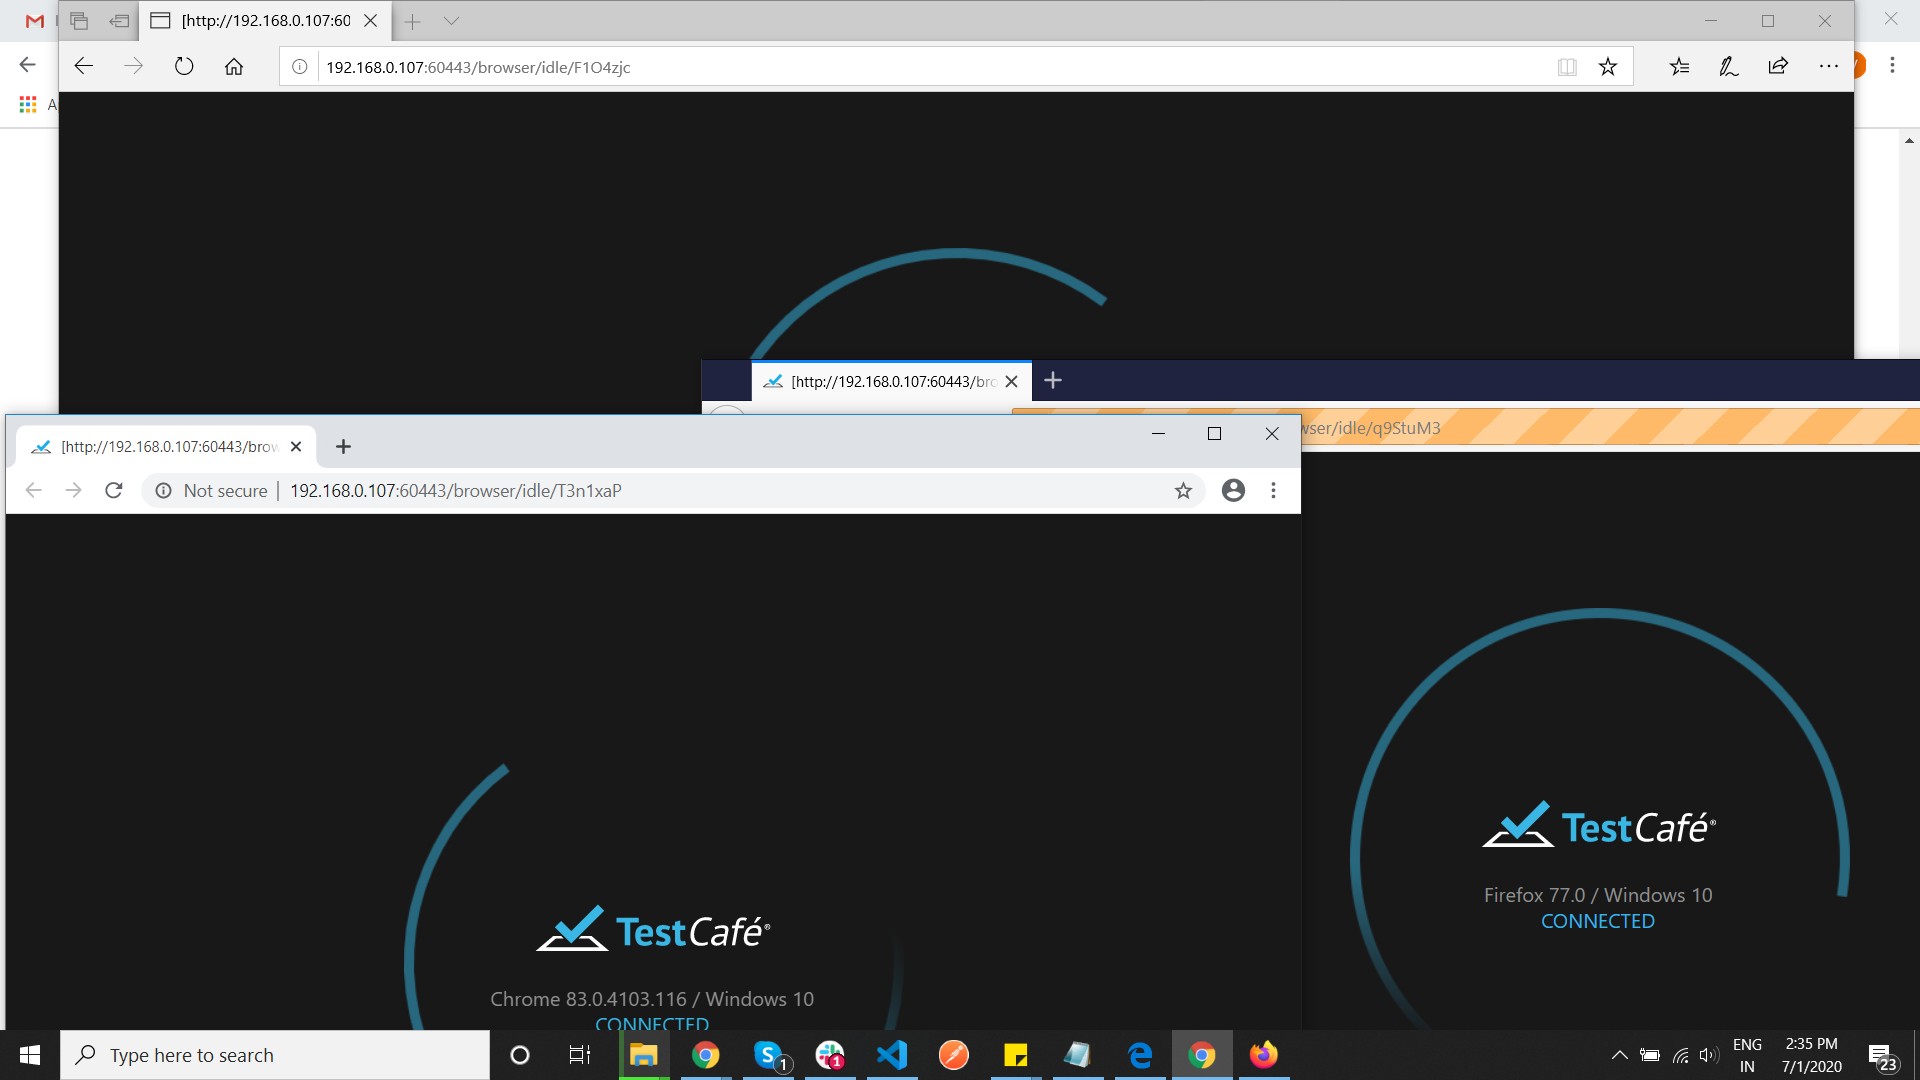Screen dimensions: 1920x1080
Task: Open Chrome profile avatar menu
Action: pos(1233,490)
